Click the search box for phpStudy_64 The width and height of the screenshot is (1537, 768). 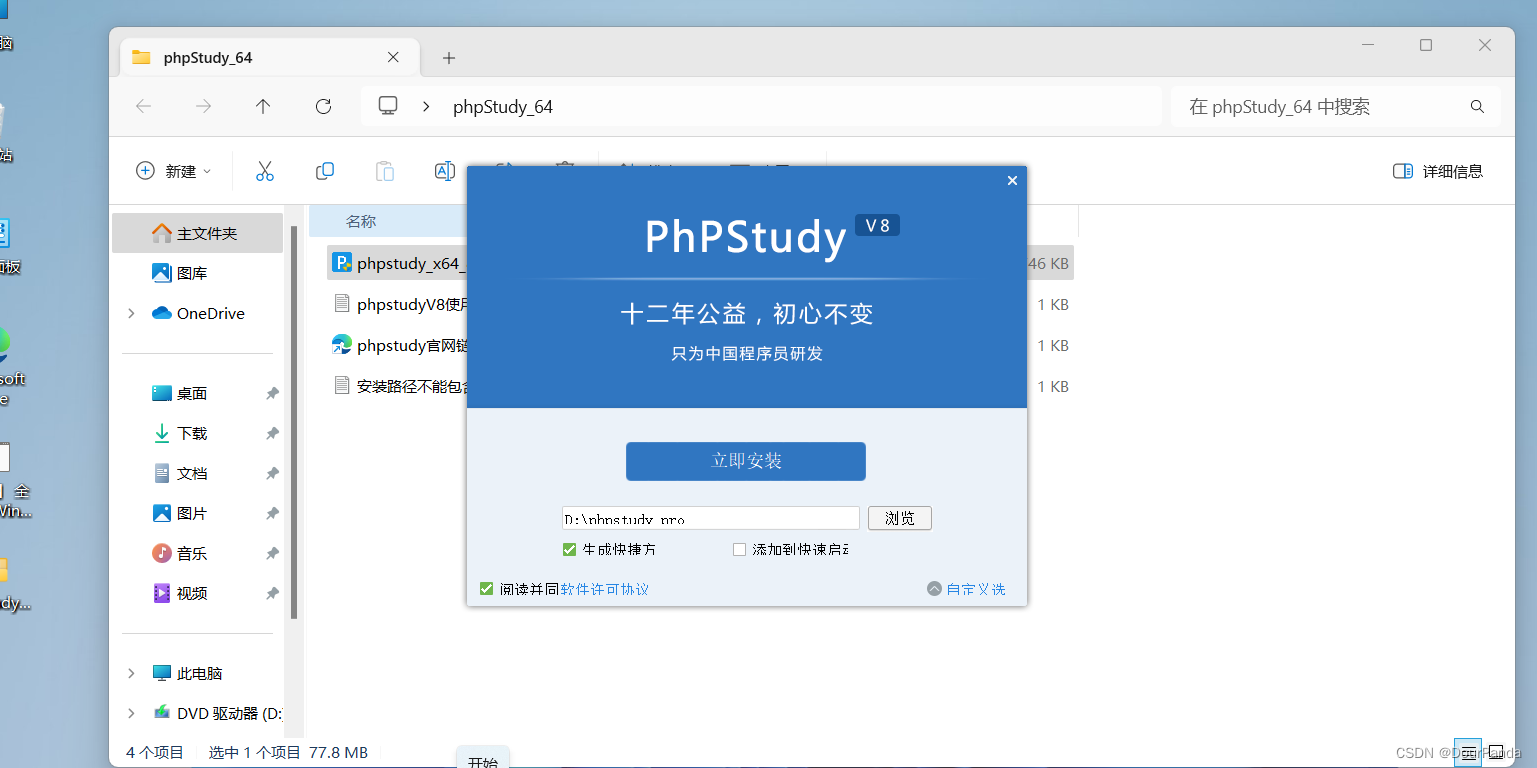(x=1336, y=106)
